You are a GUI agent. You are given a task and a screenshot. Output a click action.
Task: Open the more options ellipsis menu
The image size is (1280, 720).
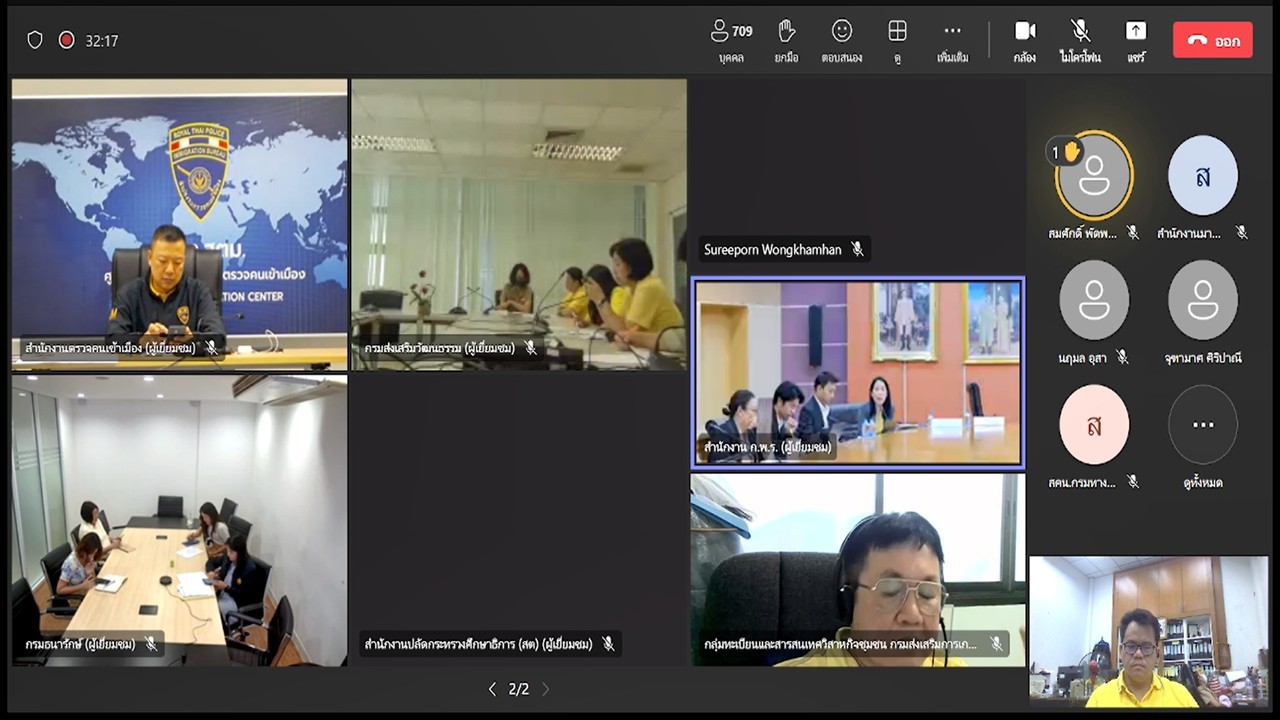pos(952,41)
